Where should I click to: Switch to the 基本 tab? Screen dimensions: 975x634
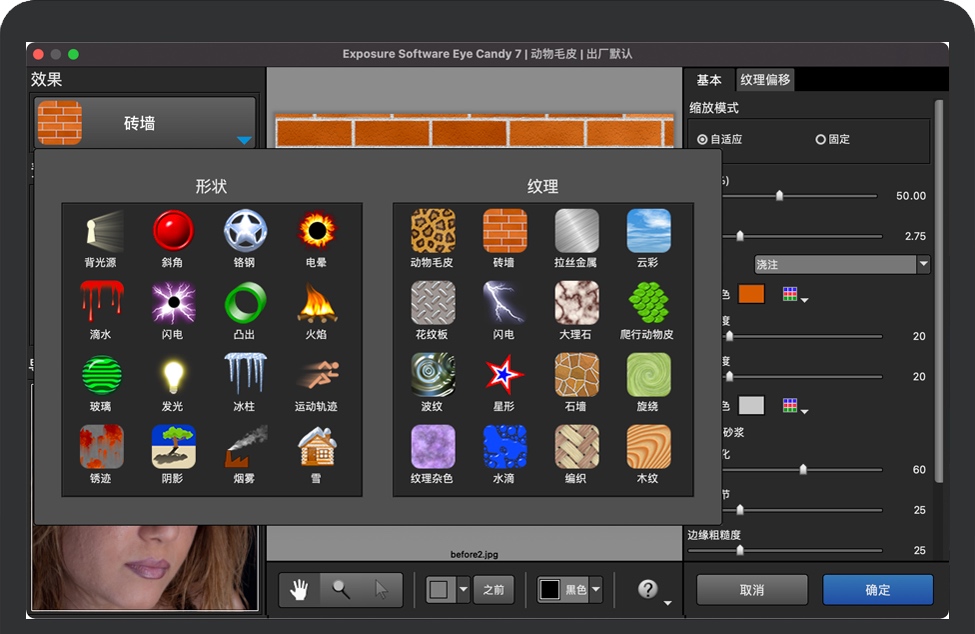coord(709,80)
